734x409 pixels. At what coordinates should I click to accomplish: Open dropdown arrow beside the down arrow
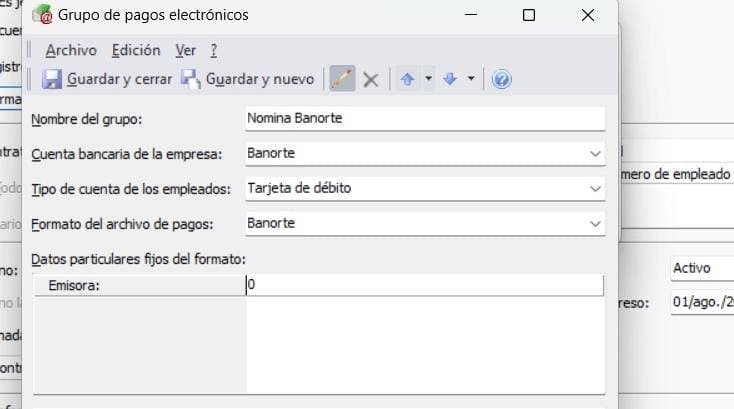(x=470, y=79)
